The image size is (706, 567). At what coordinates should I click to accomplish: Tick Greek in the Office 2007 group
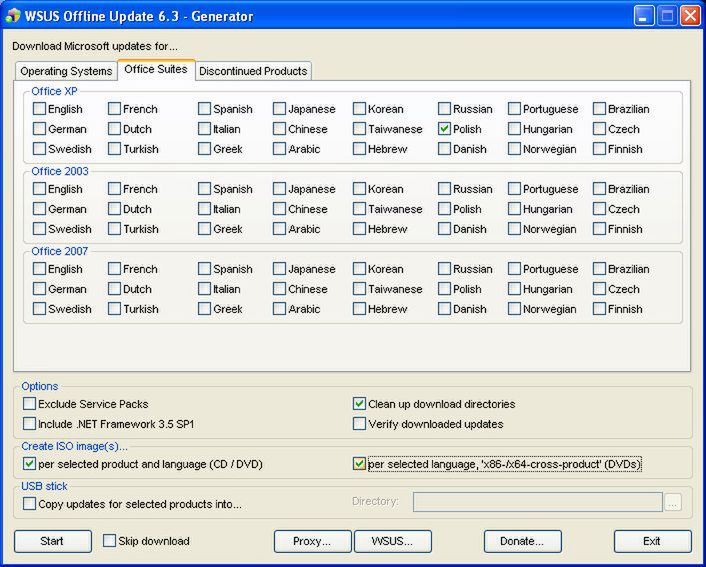[204, 309]
